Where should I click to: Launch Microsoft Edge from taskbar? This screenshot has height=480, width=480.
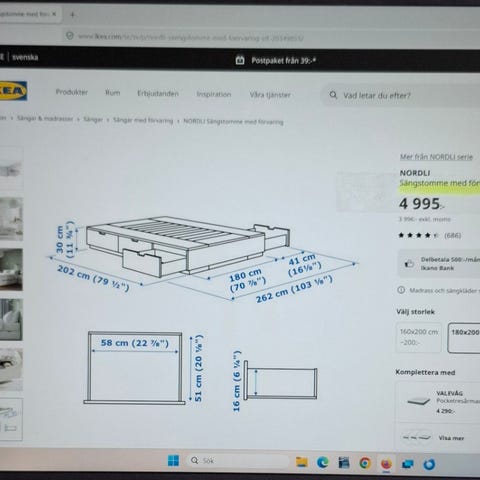pos(322,462)
